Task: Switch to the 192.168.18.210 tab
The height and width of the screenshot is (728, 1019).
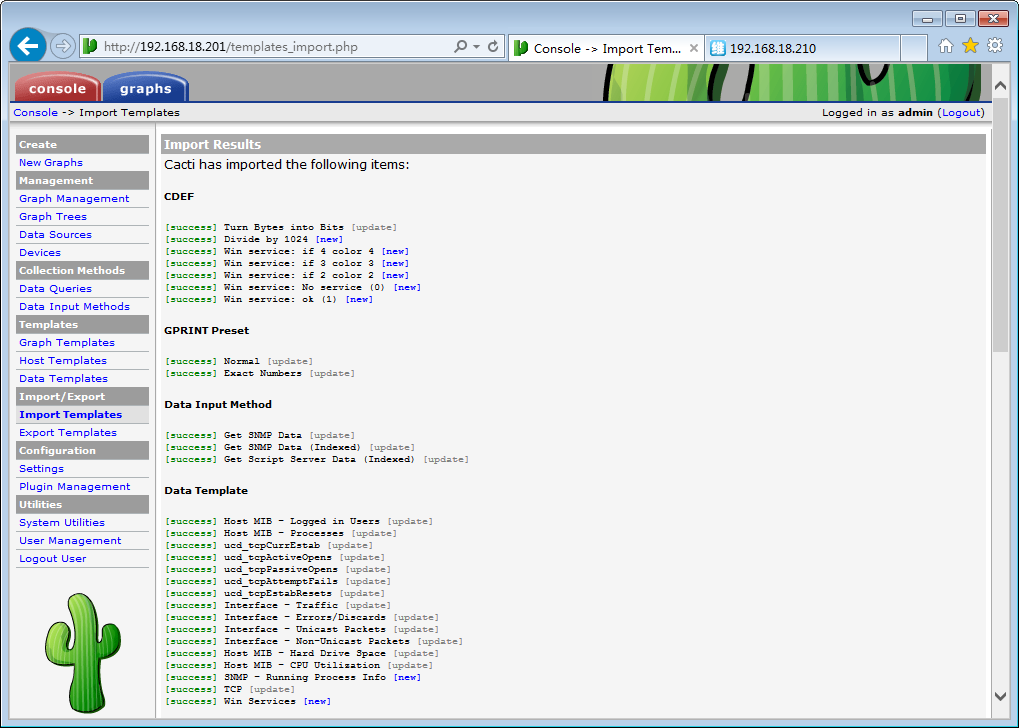Action: [x=802, y=48]
